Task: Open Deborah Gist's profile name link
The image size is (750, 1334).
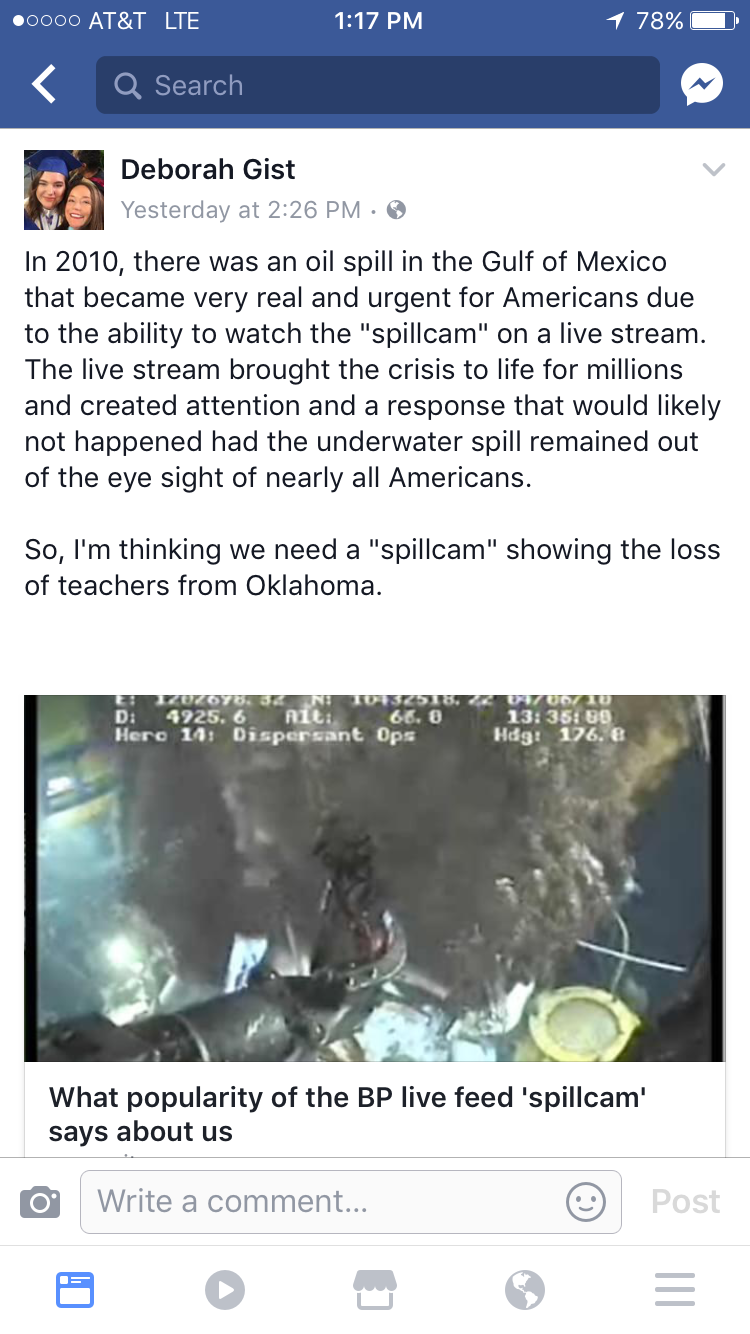Action: [208, 169]
